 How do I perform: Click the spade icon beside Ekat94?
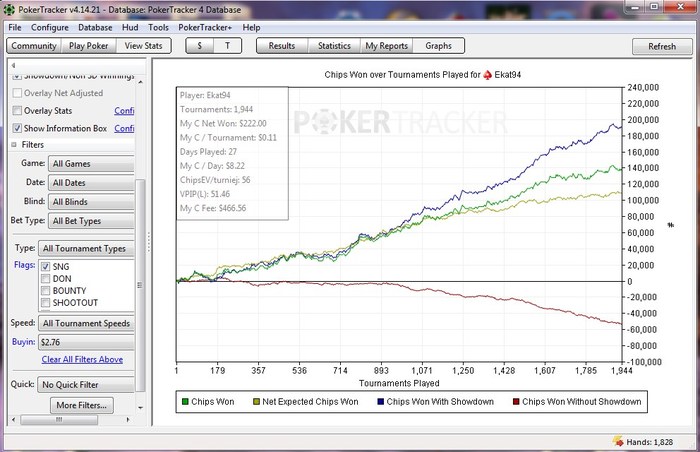(x=488, y=75)
